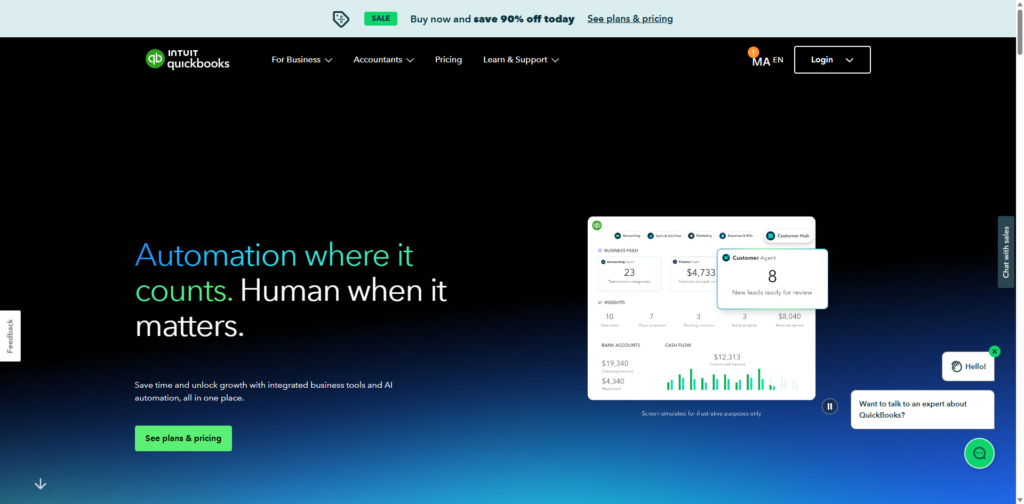The image size is (1024, 504).
Task: Expand the For Business dropdown
Action: [x=301, y=60]
